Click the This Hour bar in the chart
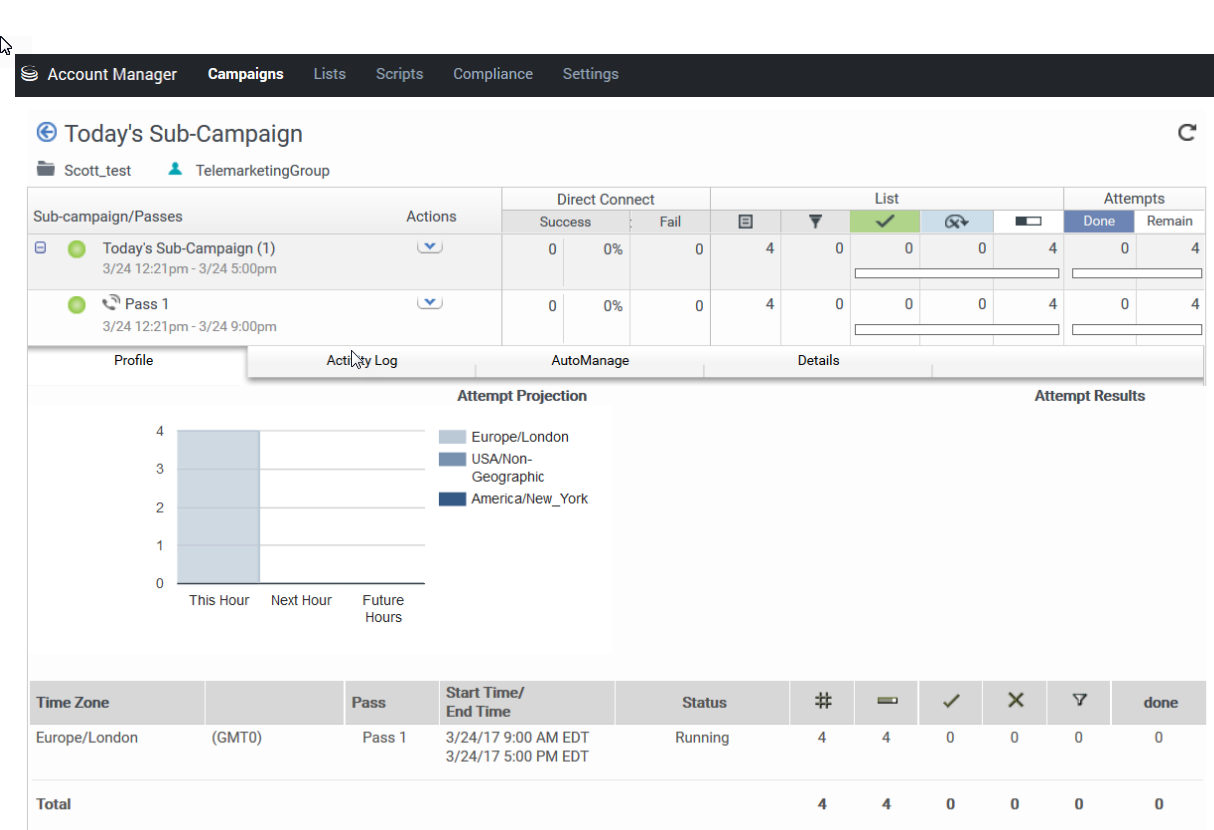This screenshot has height=830, width=1214. pos(219,507)
